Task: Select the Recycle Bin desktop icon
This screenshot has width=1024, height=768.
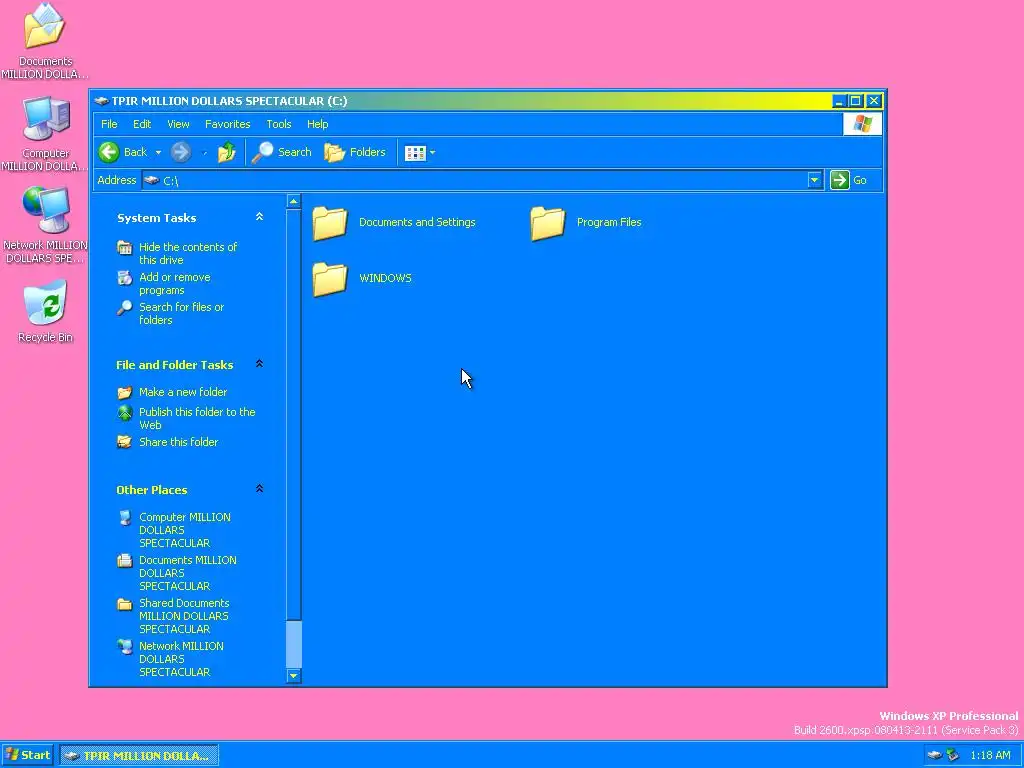Action: point(46,302)
